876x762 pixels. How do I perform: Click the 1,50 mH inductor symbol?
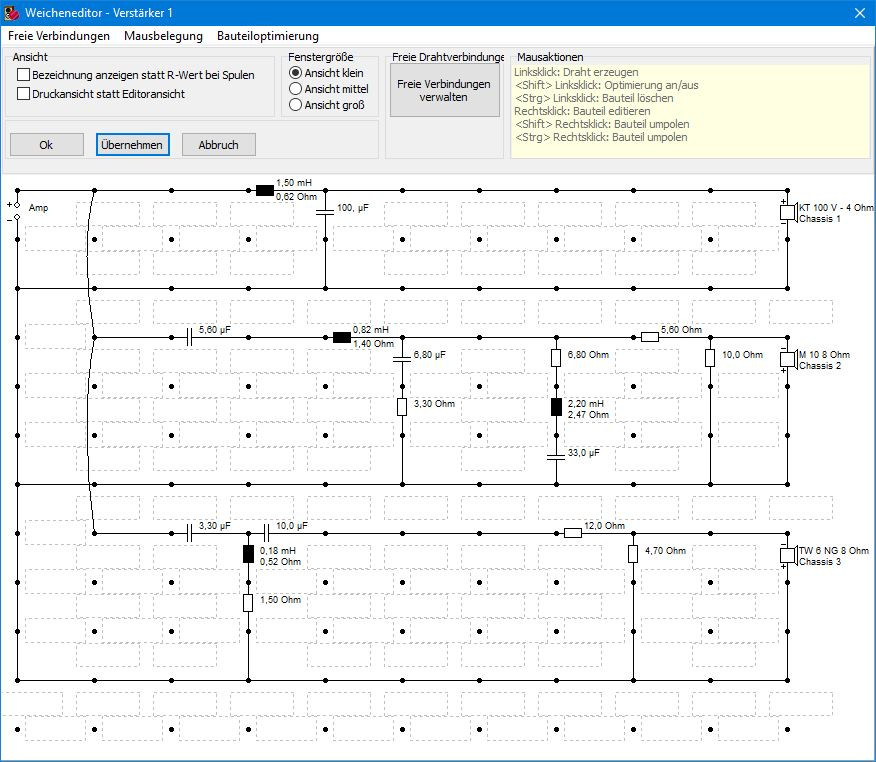pos(265,190)
